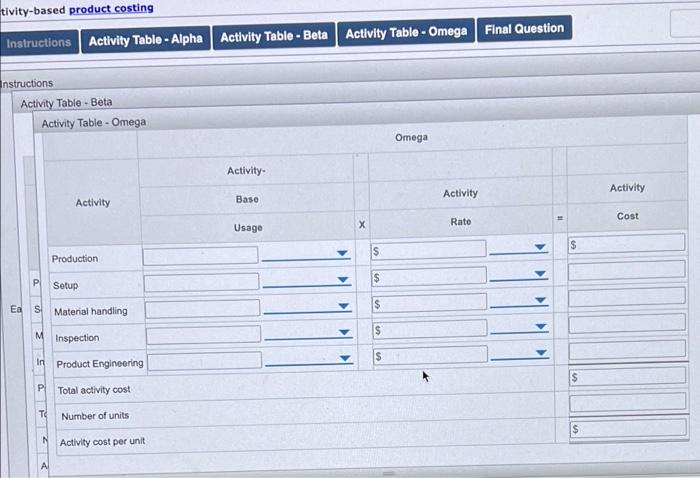Switch to Activity Table - Beta tab

pos(274,36)
